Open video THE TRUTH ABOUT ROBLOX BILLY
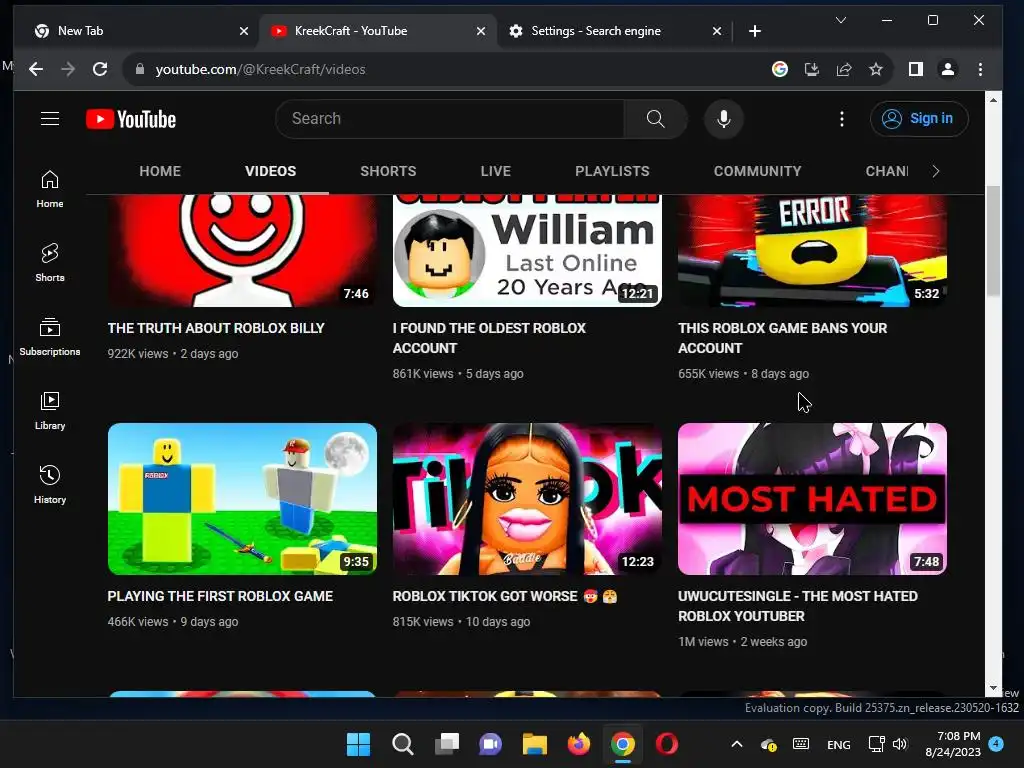 pyautogui.click(x=216, y=328)
